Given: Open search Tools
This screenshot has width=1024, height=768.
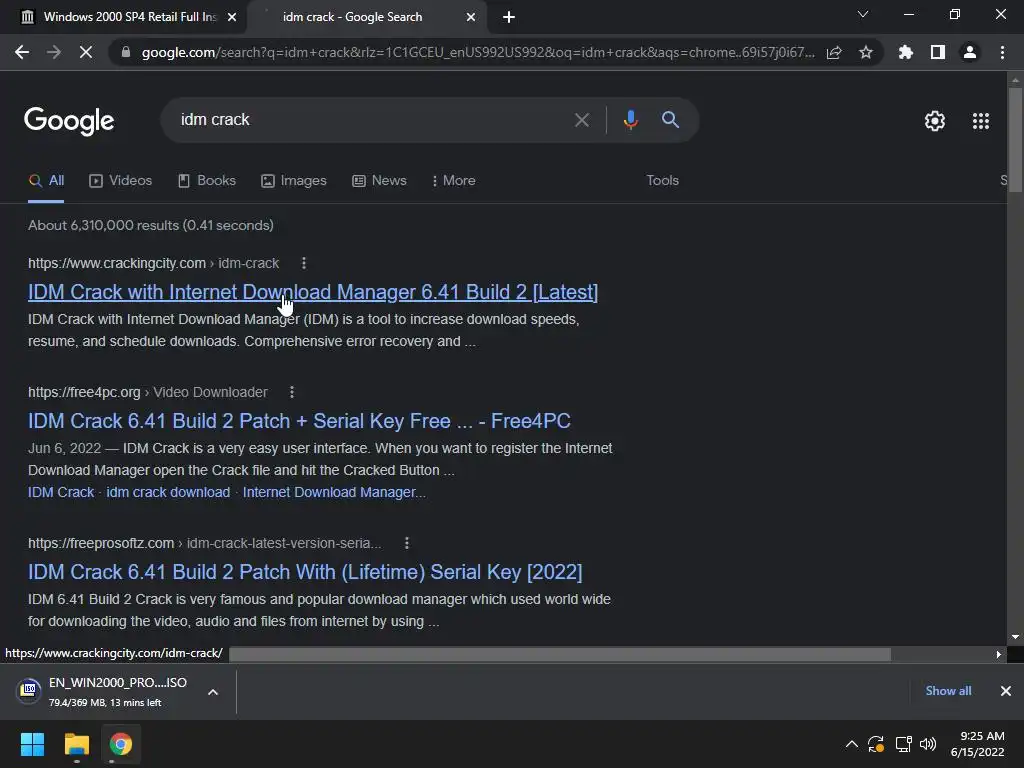Looking at the screenshot, I should point(662,181).
